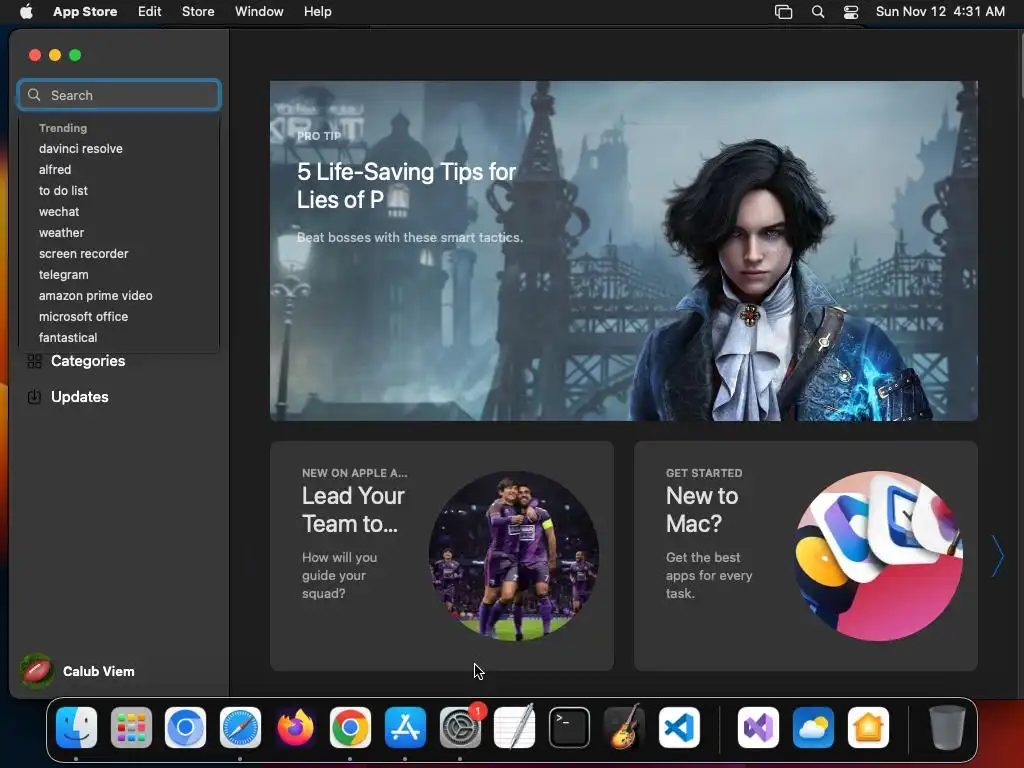Click the app icons circular artwork
Viewport: 1024px width, 768px height.
(878, 556)
